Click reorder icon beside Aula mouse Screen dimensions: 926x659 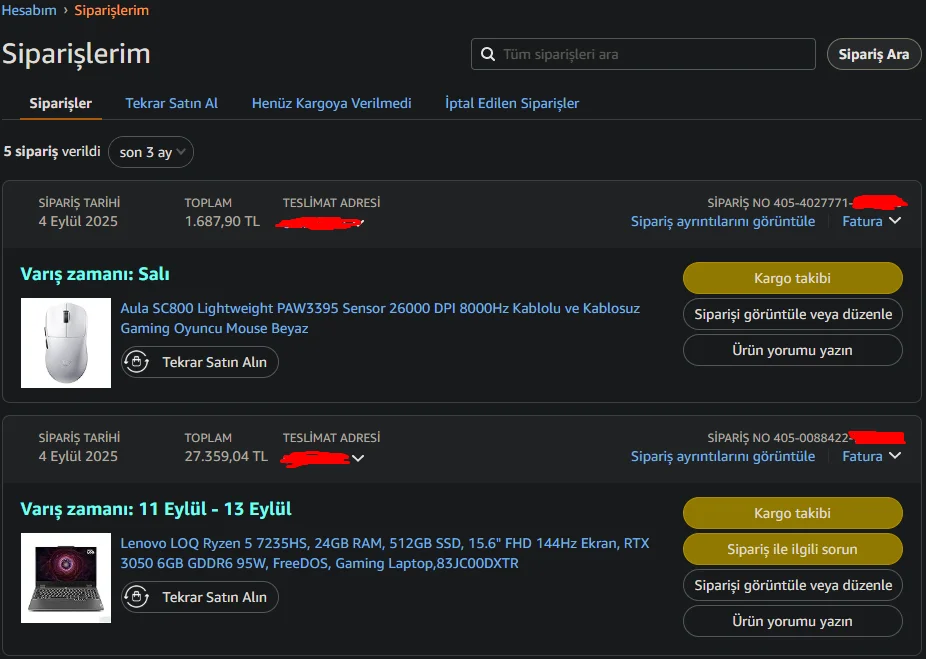point(137,362)
